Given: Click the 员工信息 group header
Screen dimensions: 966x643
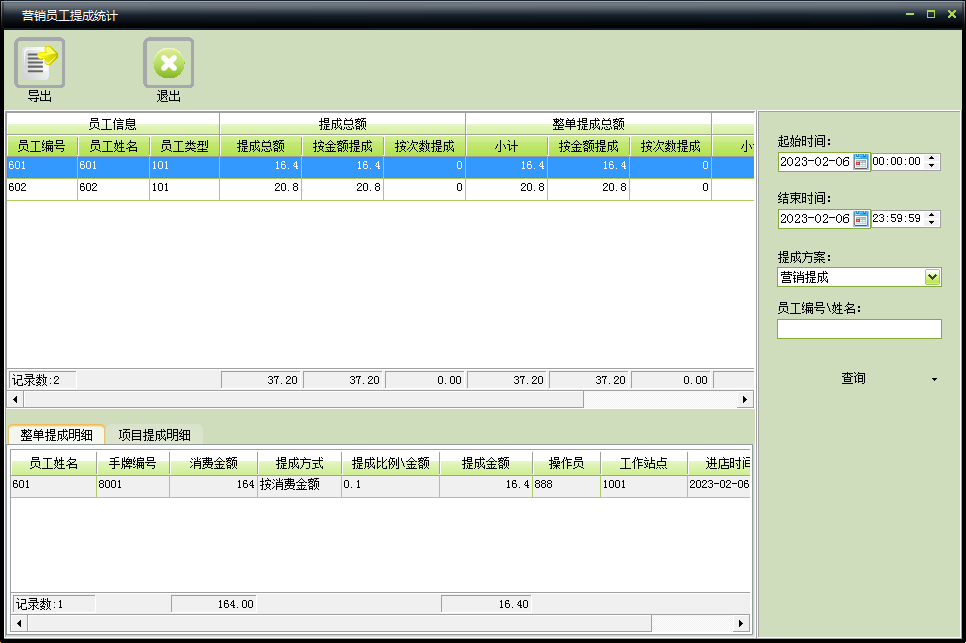Looking at the screenshot, I should 113,124.
